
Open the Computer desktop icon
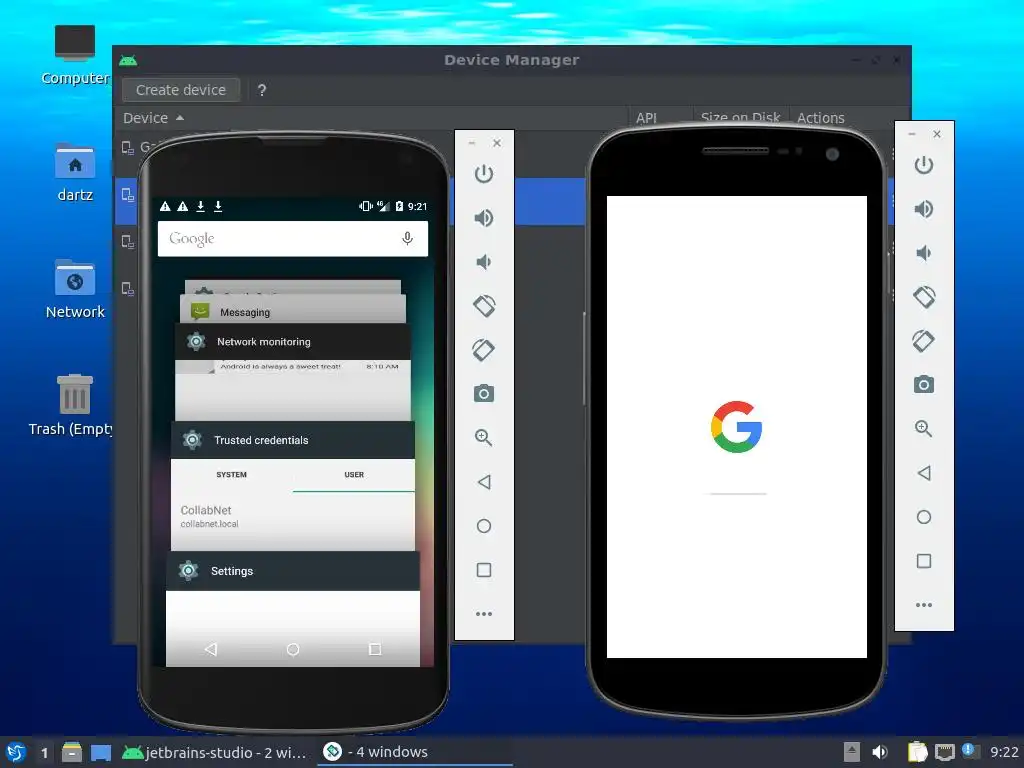(x=75, y=55)
